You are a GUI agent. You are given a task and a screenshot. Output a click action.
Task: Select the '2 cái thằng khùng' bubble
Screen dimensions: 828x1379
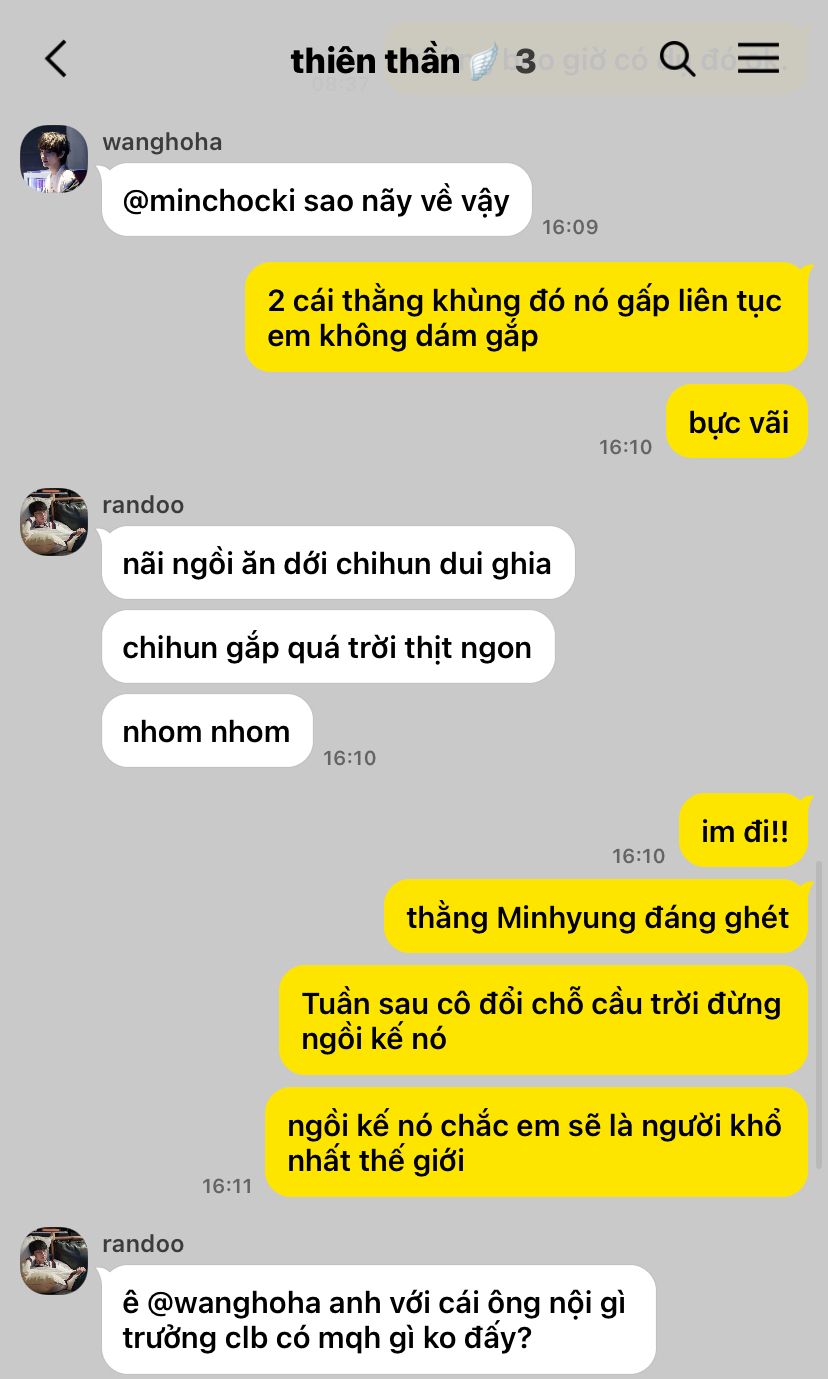coord(526,317)
